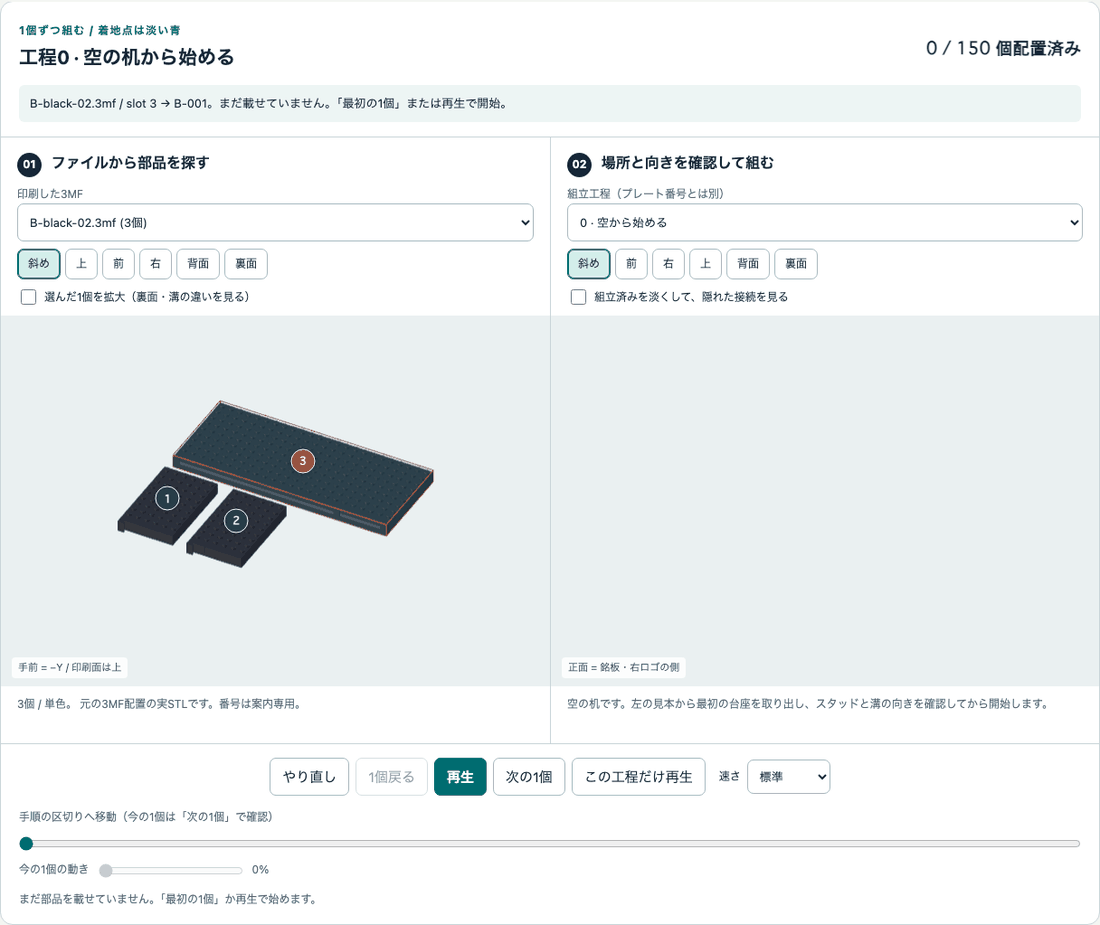Viewport: 1100px width, 925px height.
Task: Set the assembly panel view to 上
Action: pyautogui.click(x=706, y=264)
